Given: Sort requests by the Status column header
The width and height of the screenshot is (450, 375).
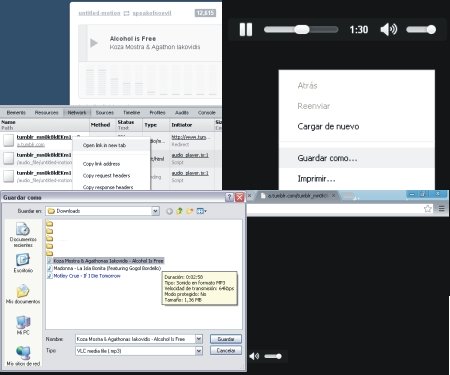Looking at the screenshot, I should point(129,125).
